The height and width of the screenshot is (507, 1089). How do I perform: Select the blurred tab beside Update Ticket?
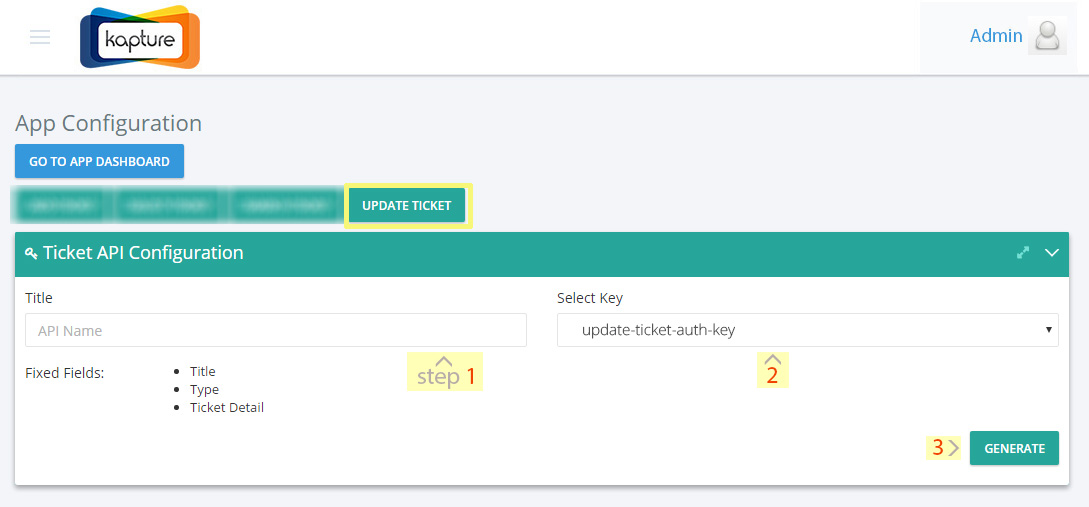(x=286, y=206)
